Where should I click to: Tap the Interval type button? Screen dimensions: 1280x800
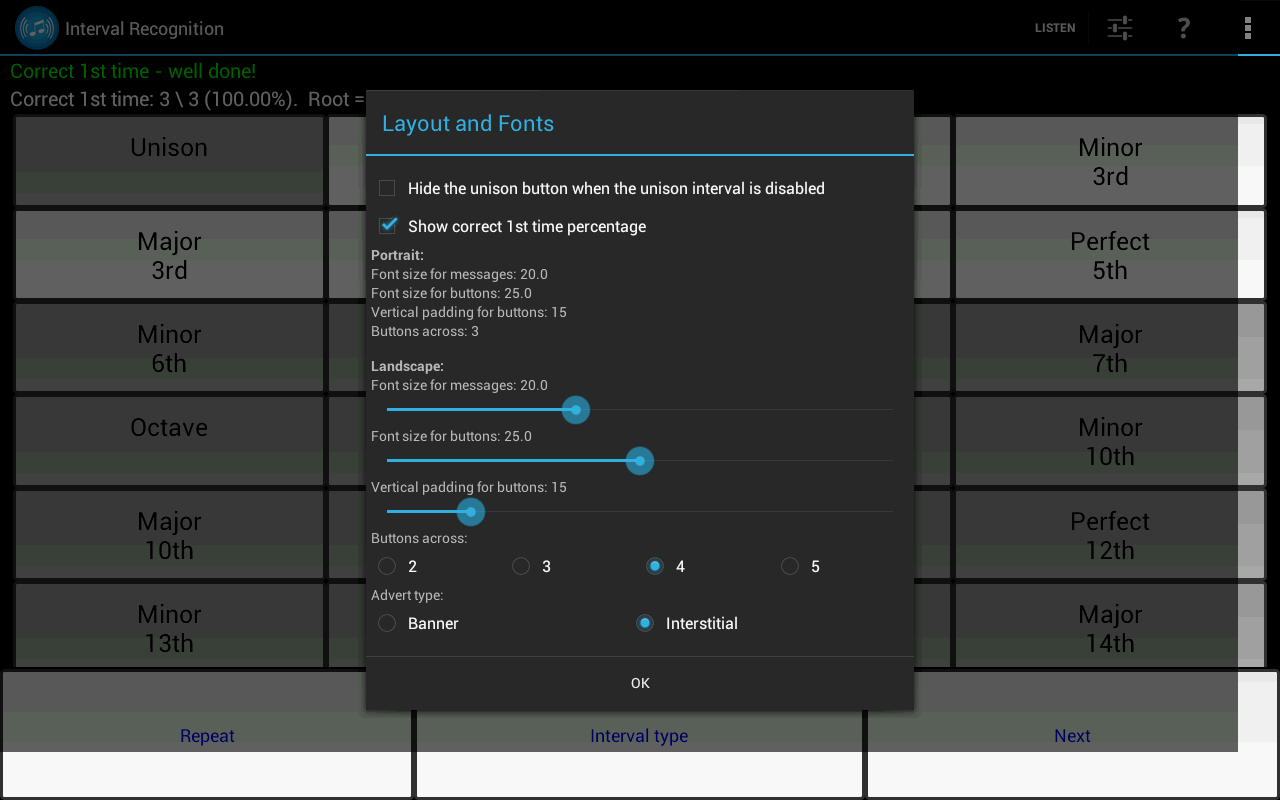click(639, 735)
